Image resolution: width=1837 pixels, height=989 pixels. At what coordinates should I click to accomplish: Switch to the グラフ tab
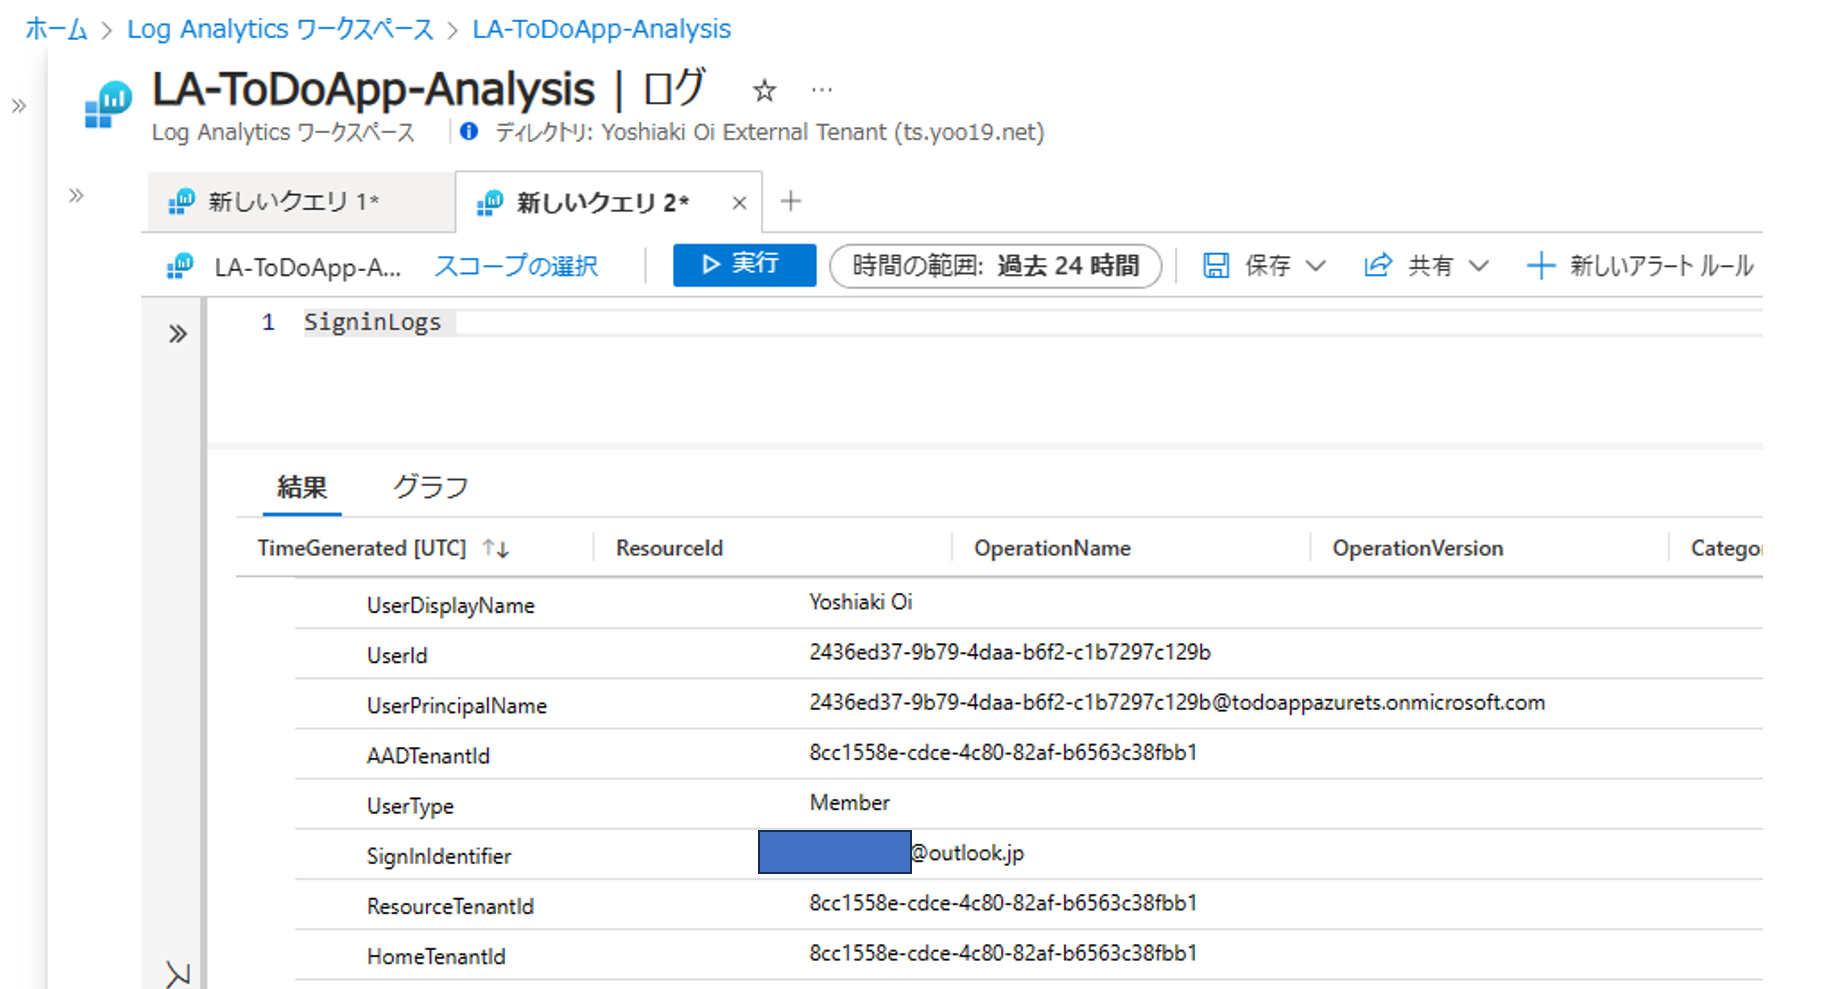430,487
